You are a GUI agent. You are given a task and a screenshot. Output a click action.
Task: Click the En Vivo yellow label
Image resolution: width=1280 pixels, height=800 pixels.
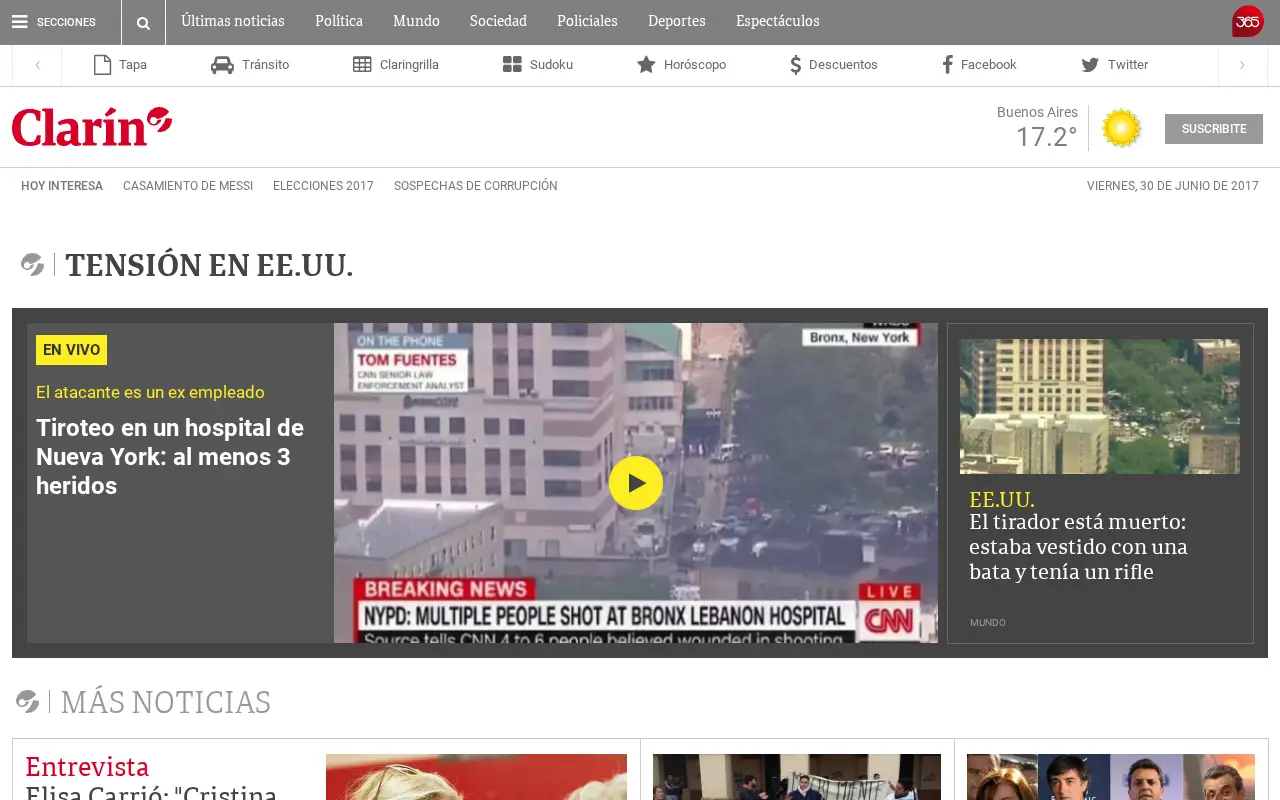[x=71, y=350]
